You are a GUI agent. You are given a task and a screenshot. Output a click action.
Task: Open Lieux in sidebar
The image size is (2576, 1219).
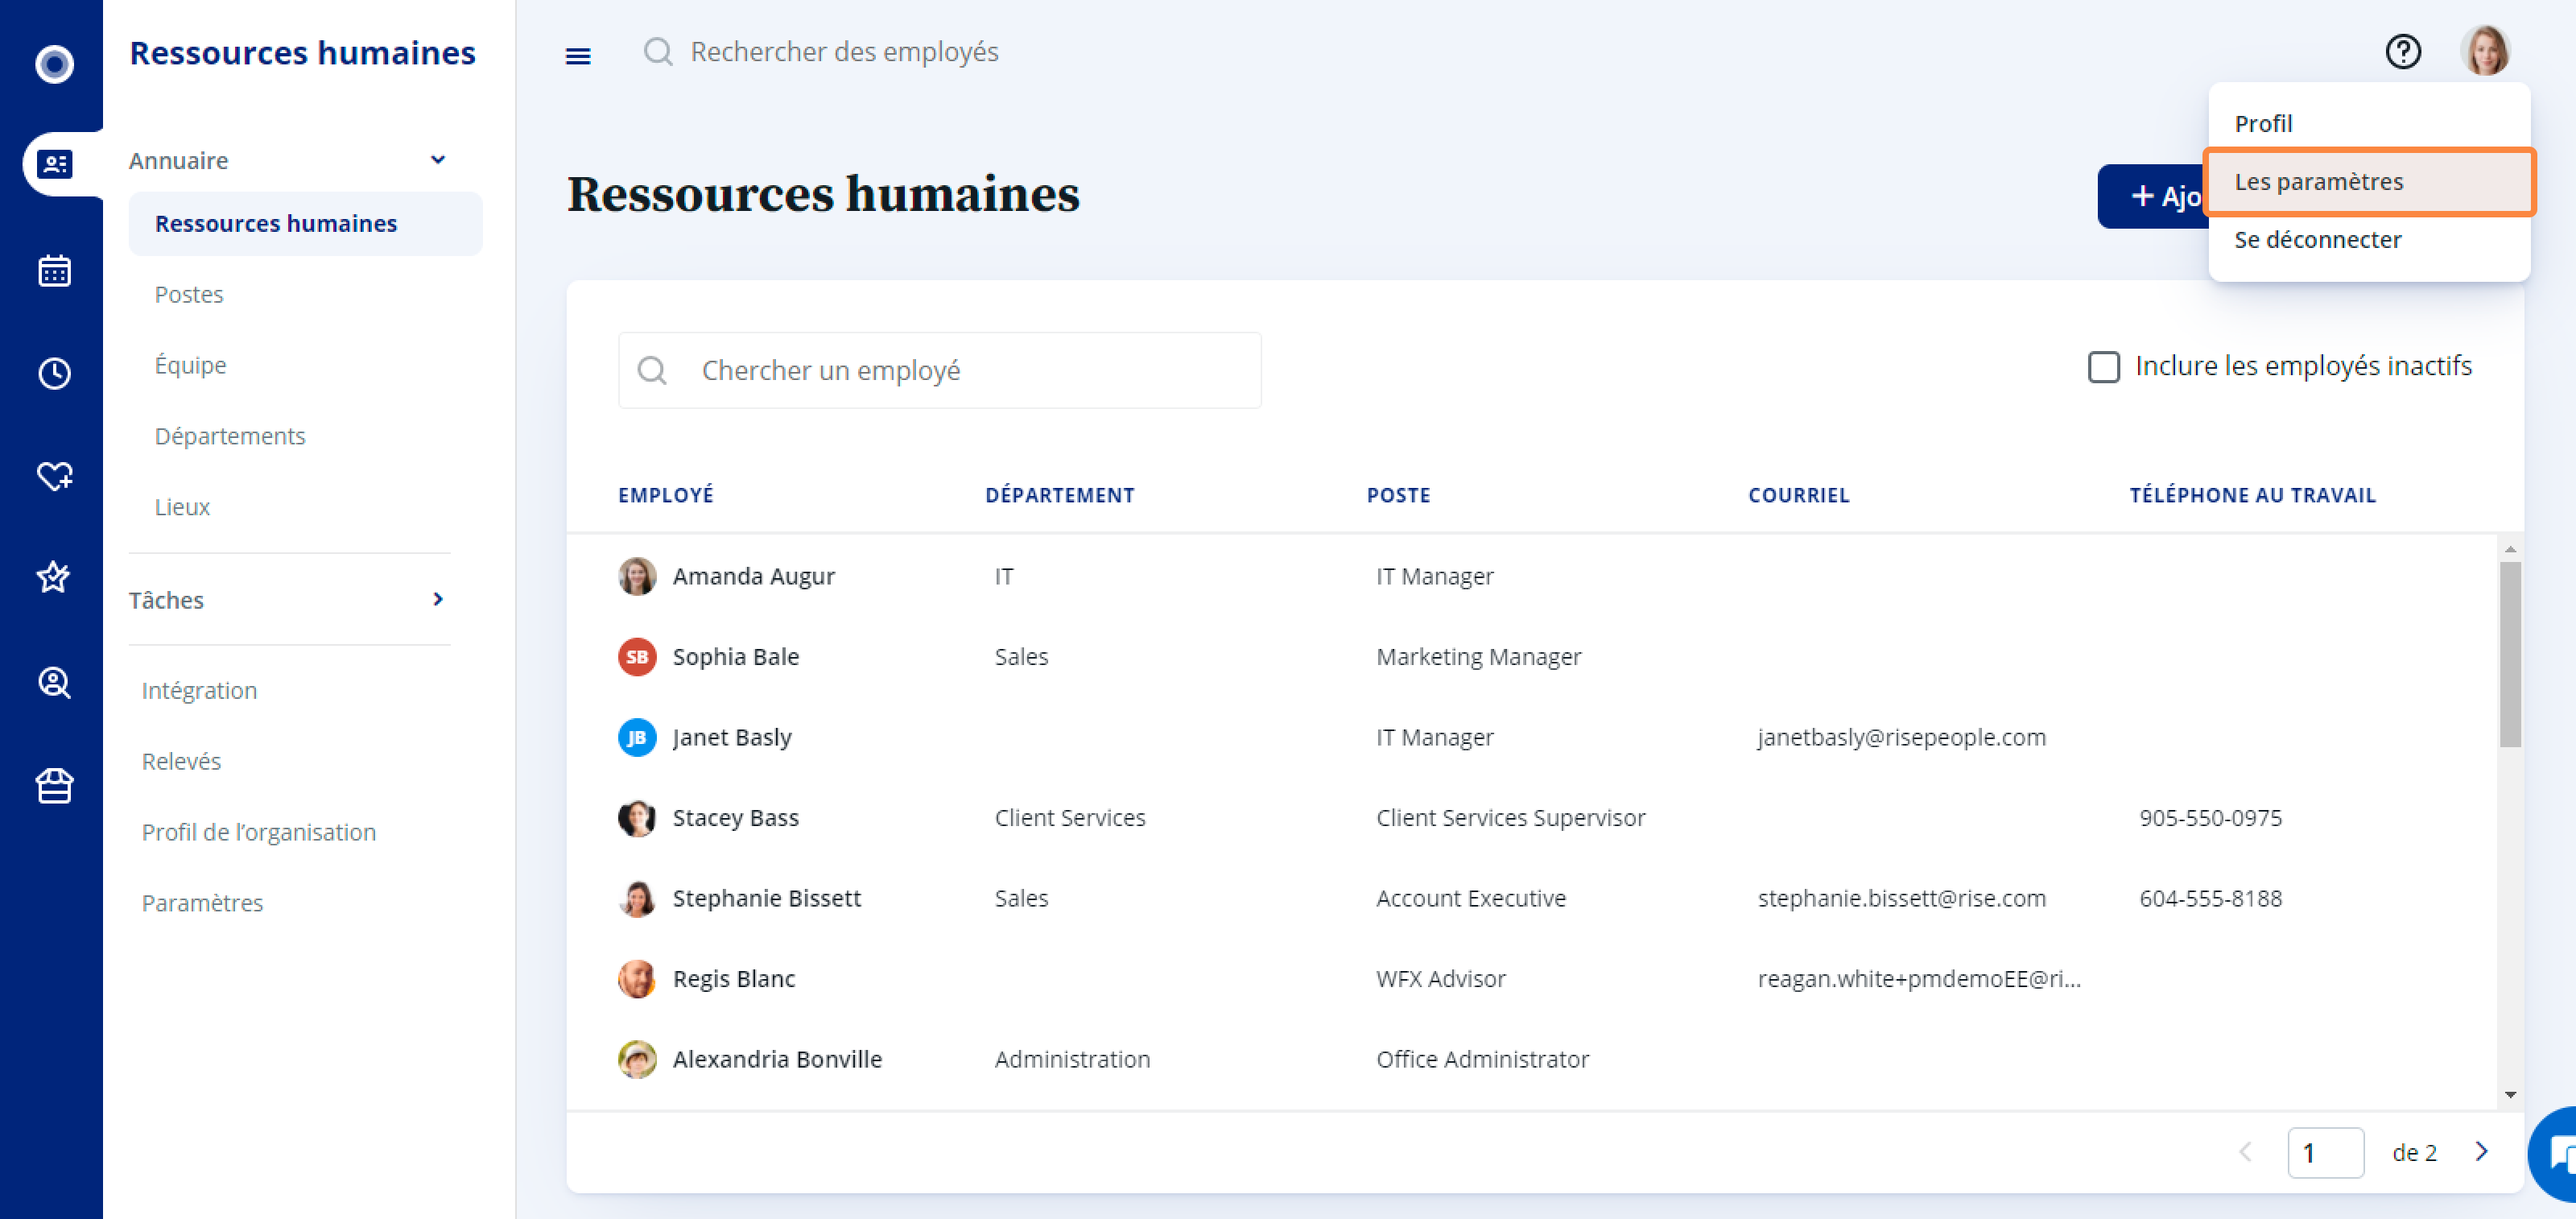[x=182, y=507]
